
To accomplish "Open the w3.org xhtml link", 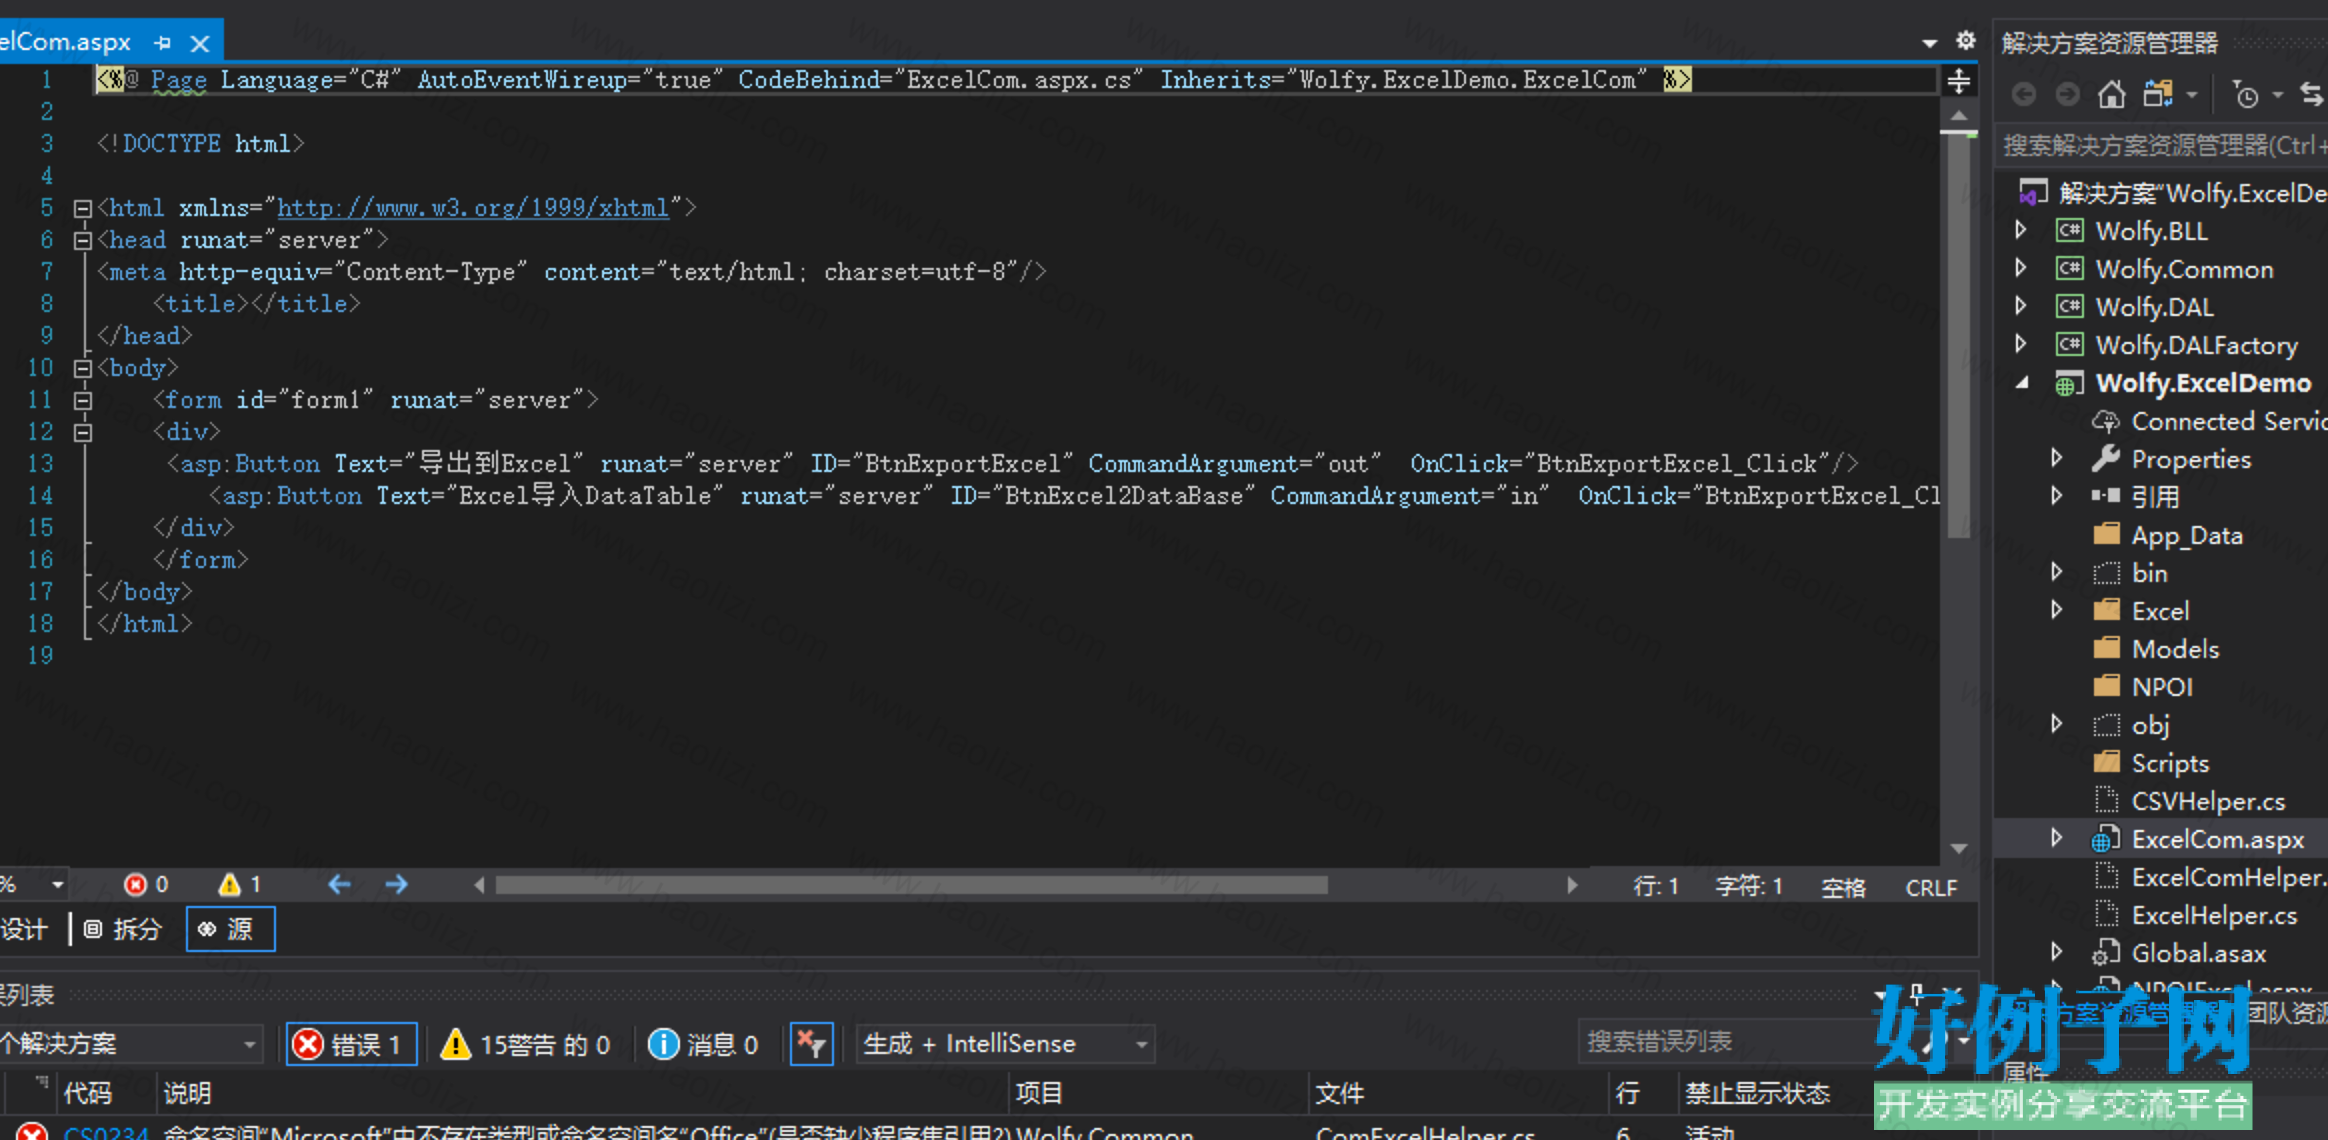I will (x=473, y=208).
